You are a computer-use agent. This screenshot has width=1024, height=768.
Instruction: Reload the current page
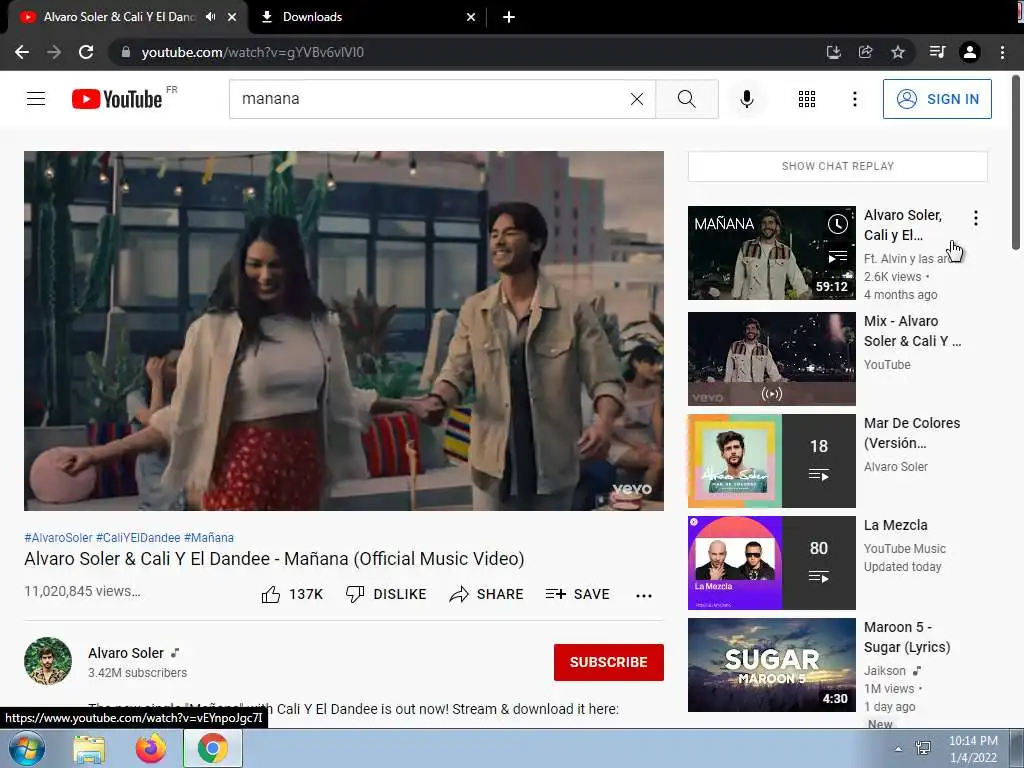(x=86, y=52)
